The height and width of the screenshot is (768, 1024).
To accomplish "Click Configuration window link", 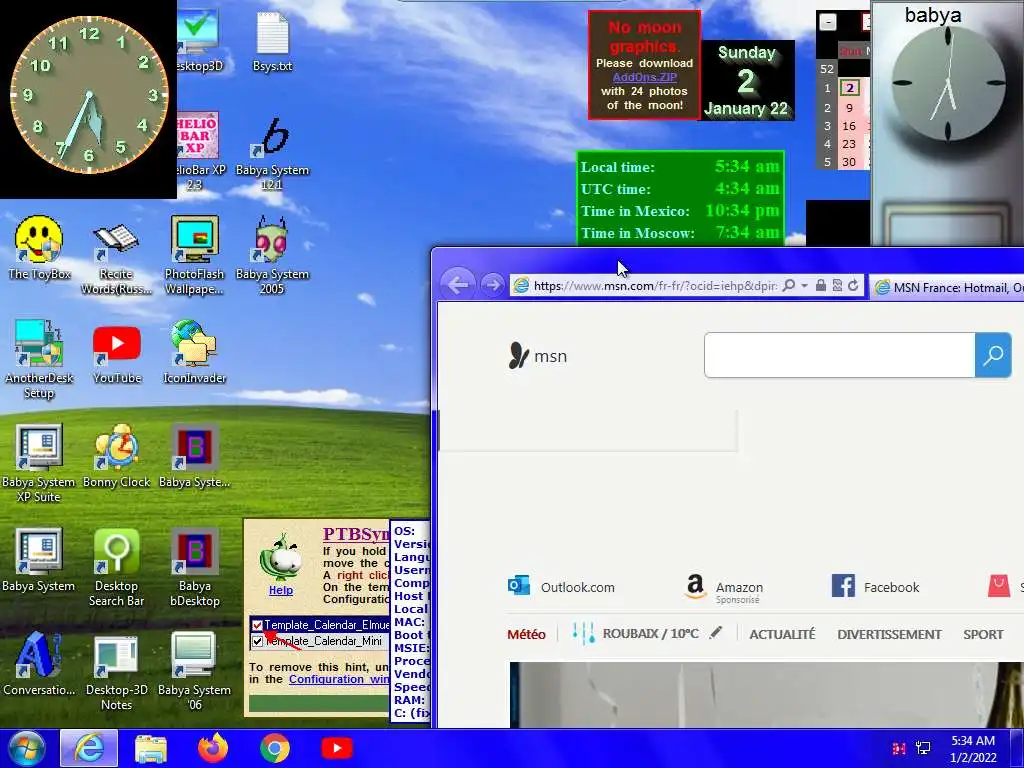I will point(339,679).
